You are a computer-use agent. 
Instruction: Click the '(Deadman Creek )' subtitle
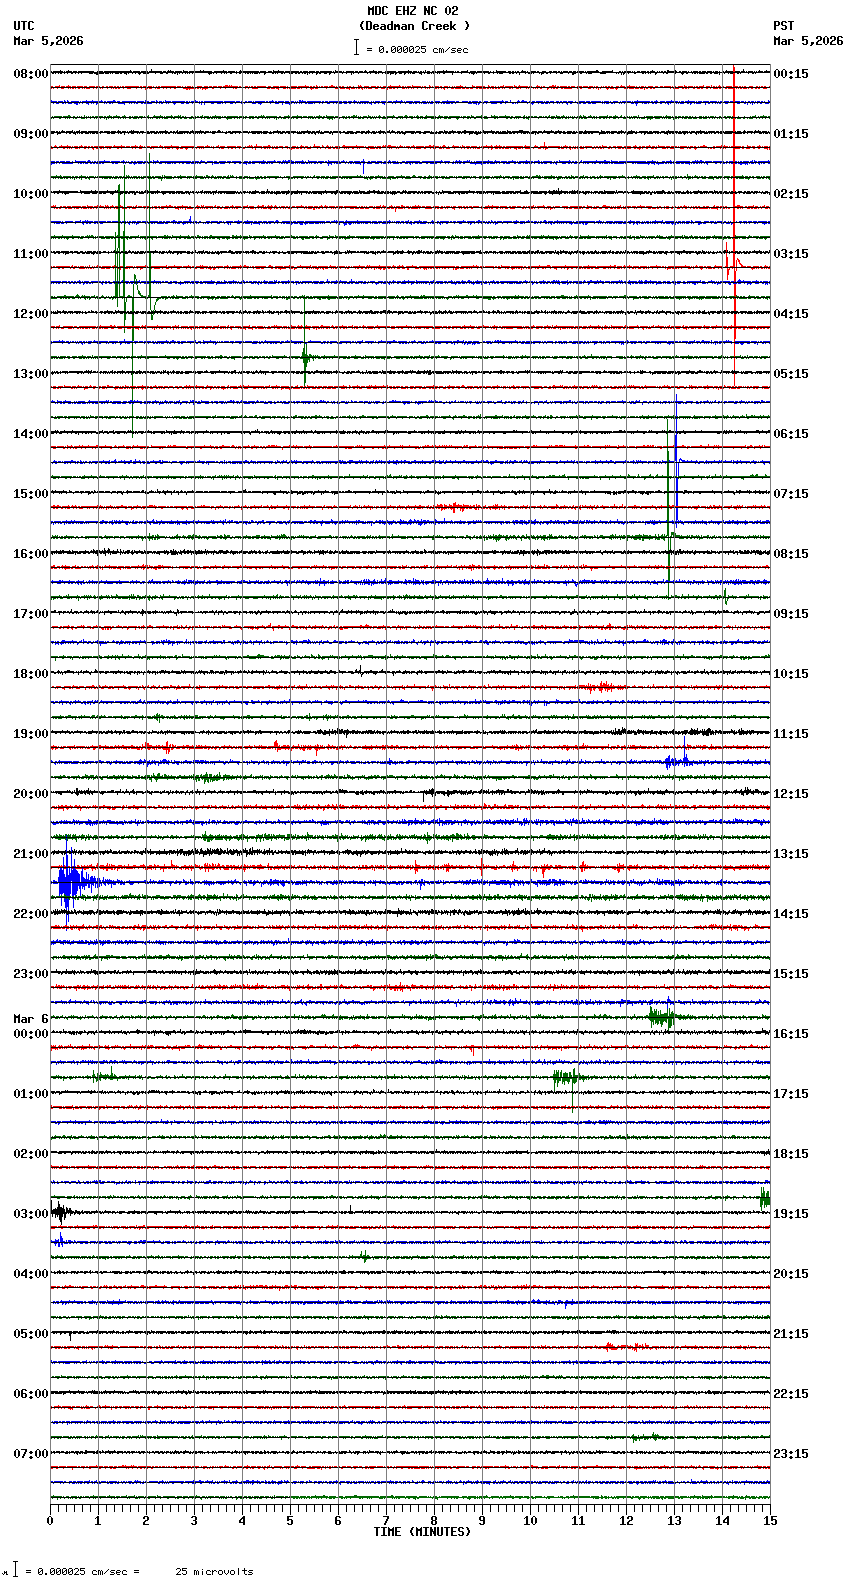(414, 26)
